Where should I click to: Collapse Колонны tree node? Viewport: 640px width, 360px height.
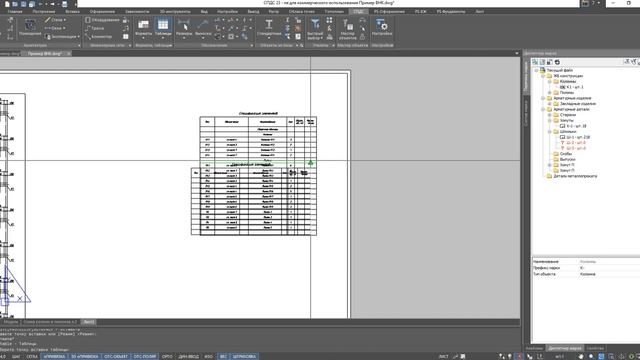click(x=550, y=82)
